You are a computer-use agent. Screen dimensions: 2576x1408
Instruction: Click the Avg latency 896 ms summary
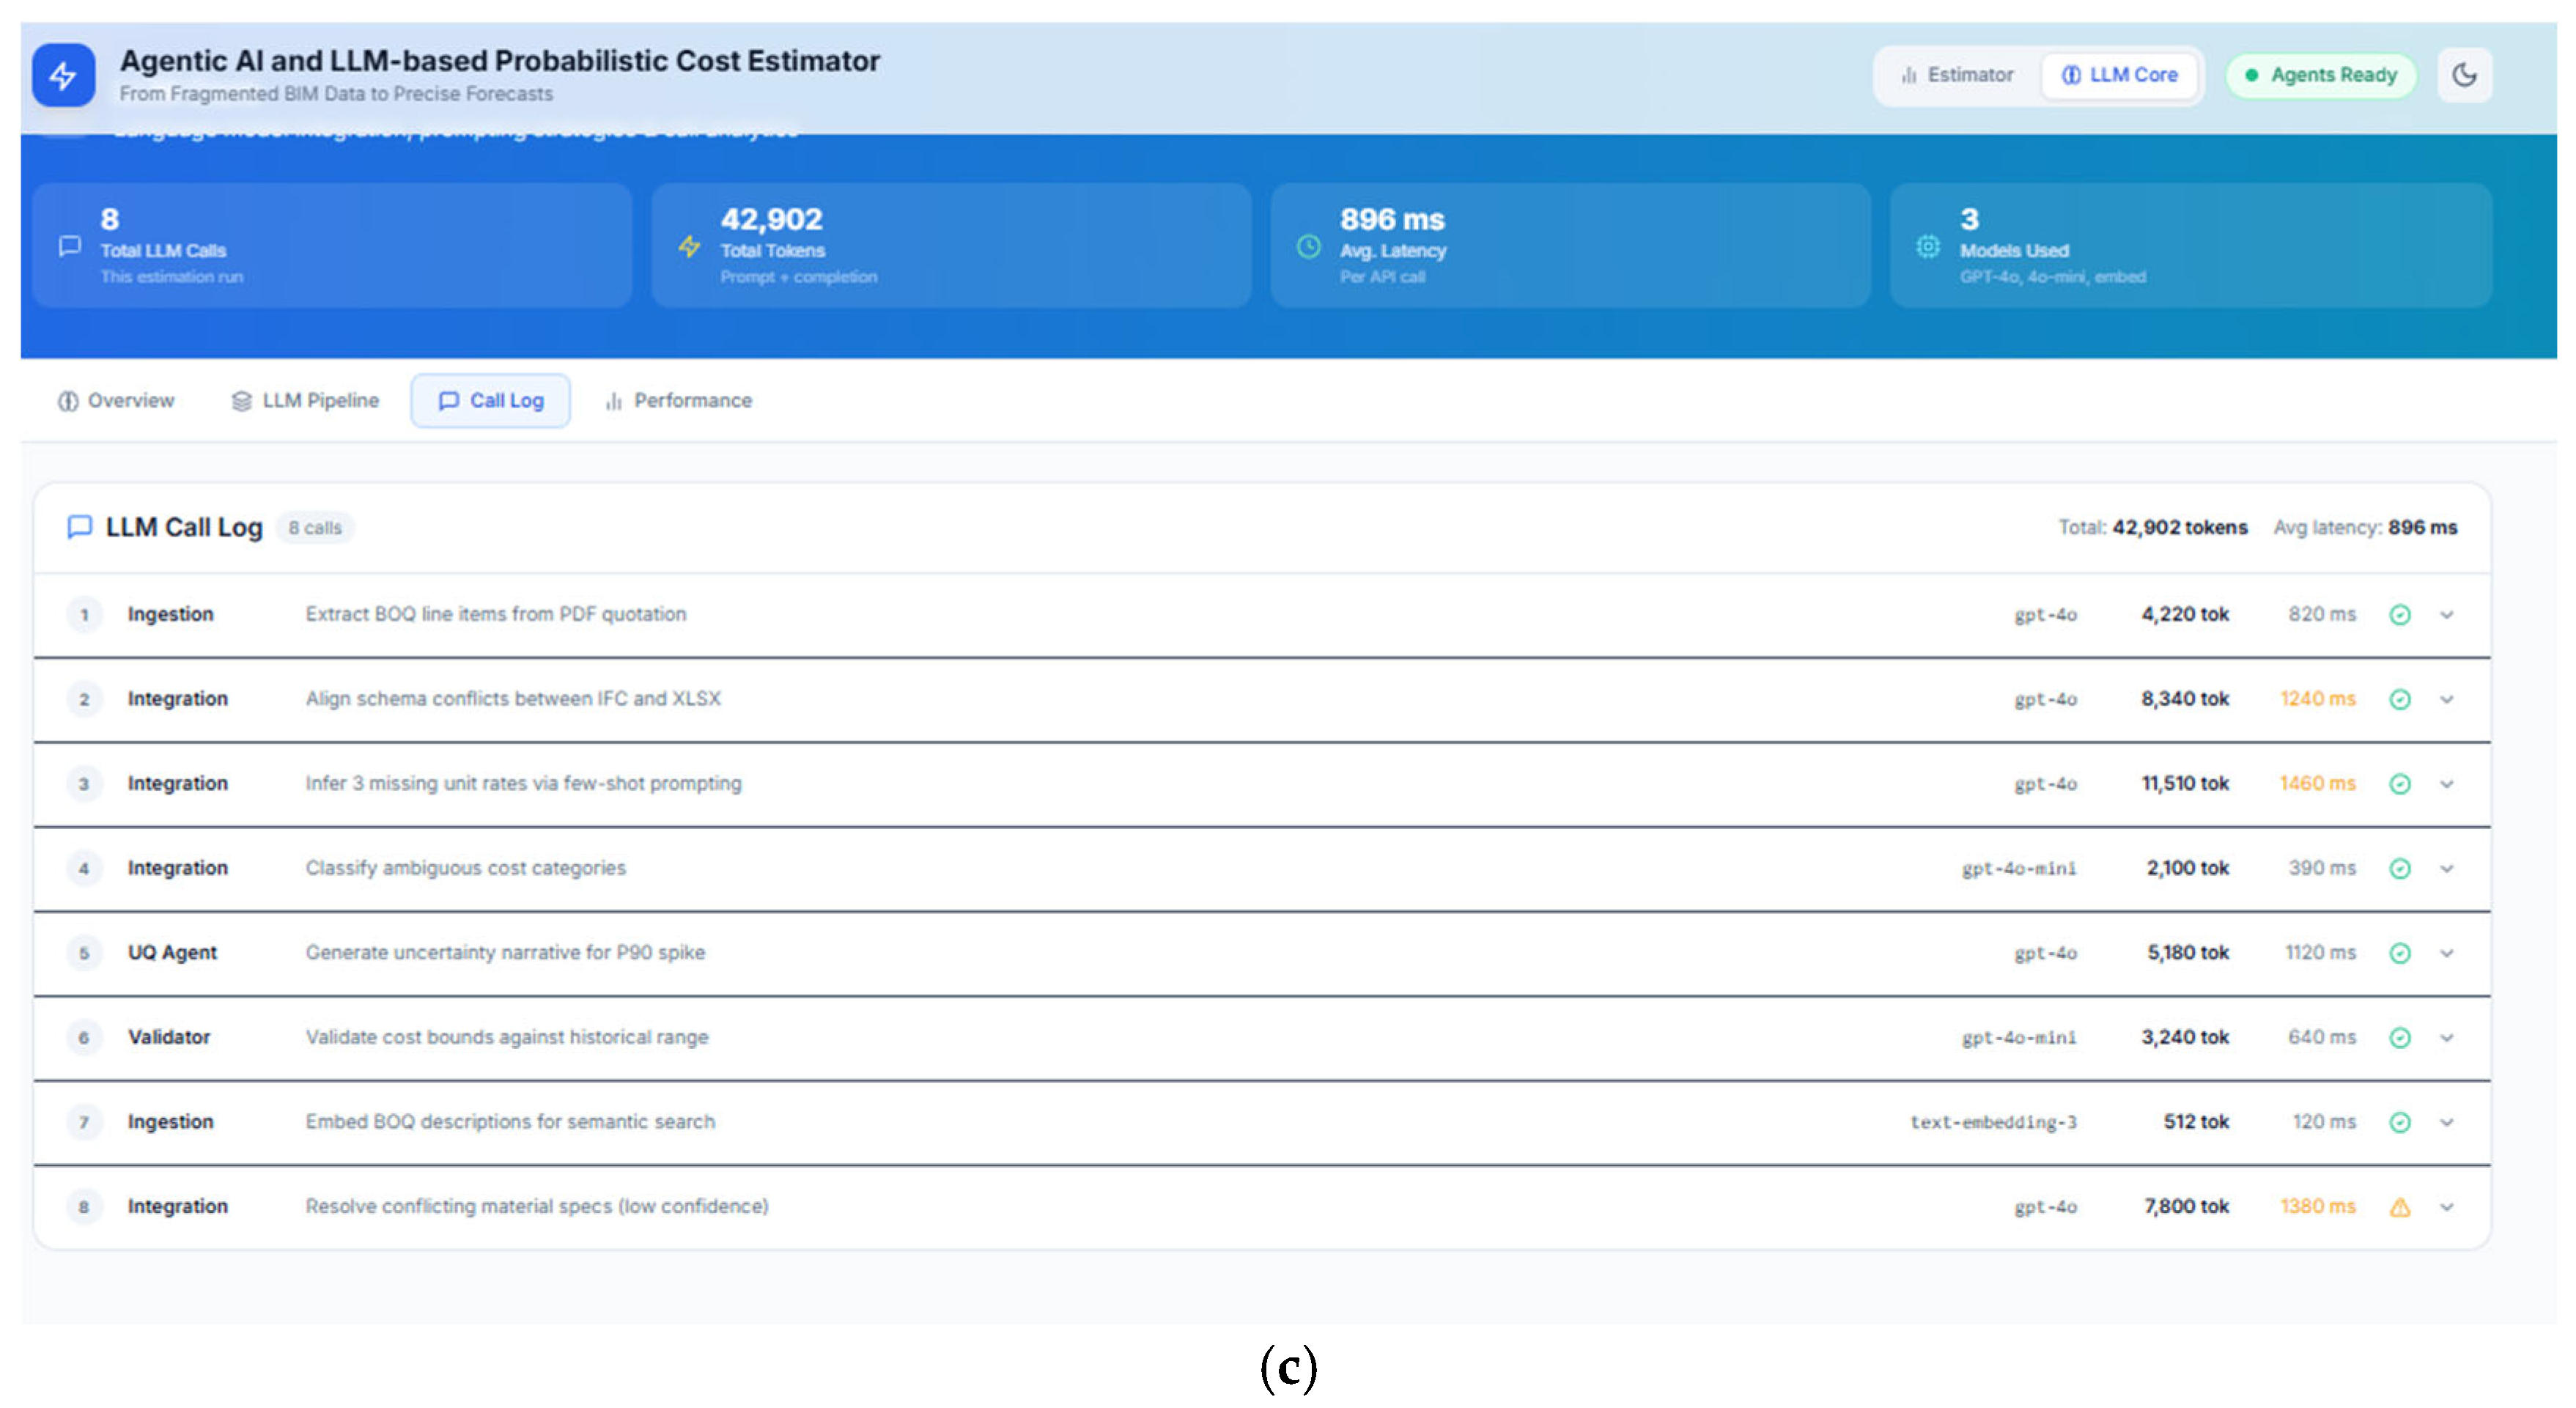(x=2365, y=527)
